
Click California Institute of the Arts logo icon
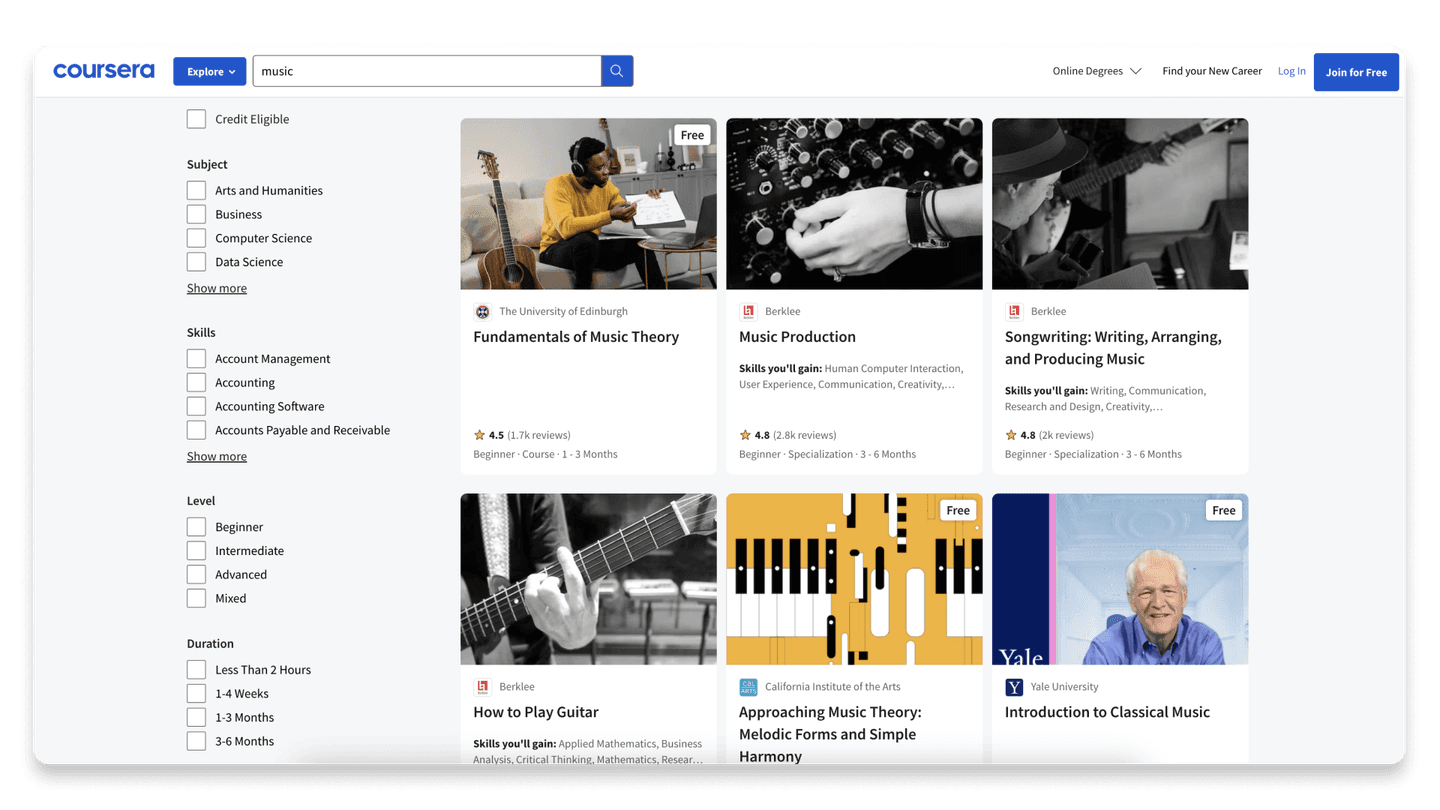coord(748,687)
